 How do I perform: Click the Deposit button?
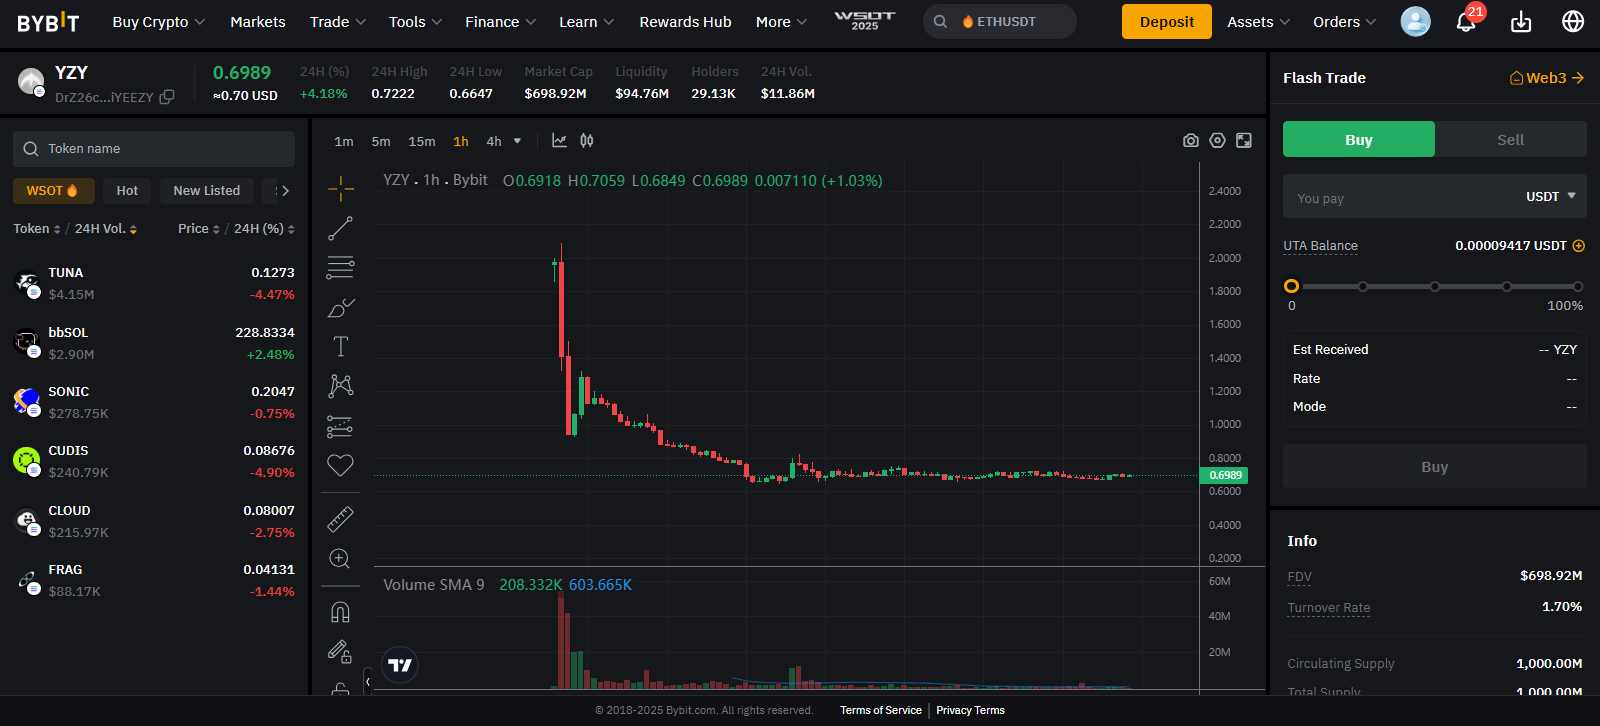pyautogui.click(x=1166, y=22)
